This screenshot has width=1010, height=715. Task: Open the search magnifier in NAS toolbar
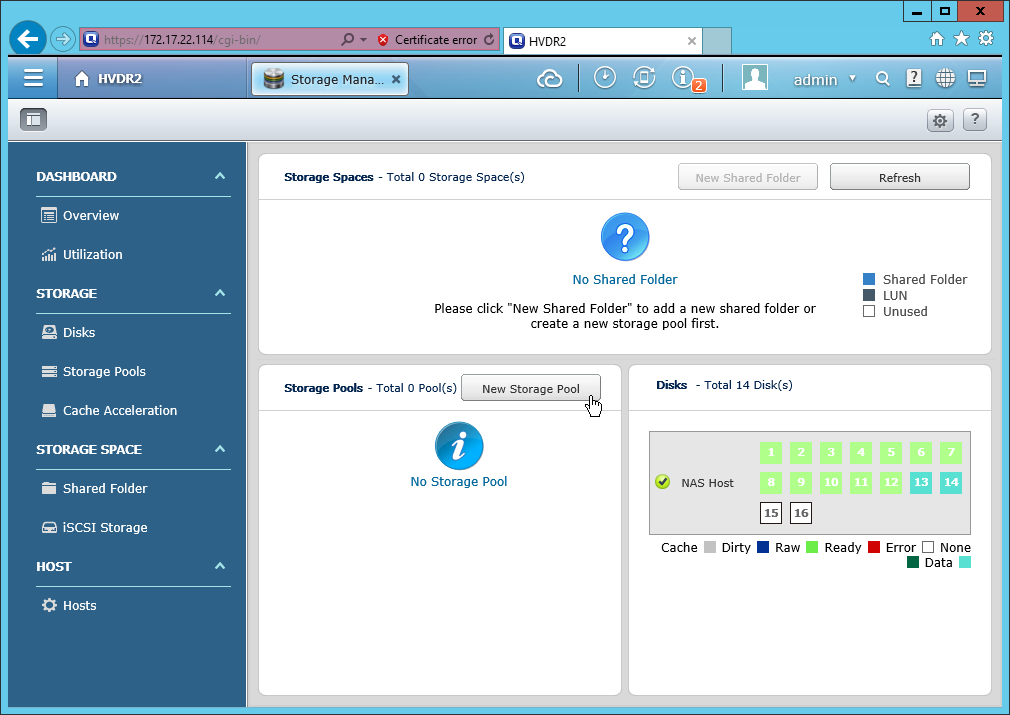(x=882, y=79)
